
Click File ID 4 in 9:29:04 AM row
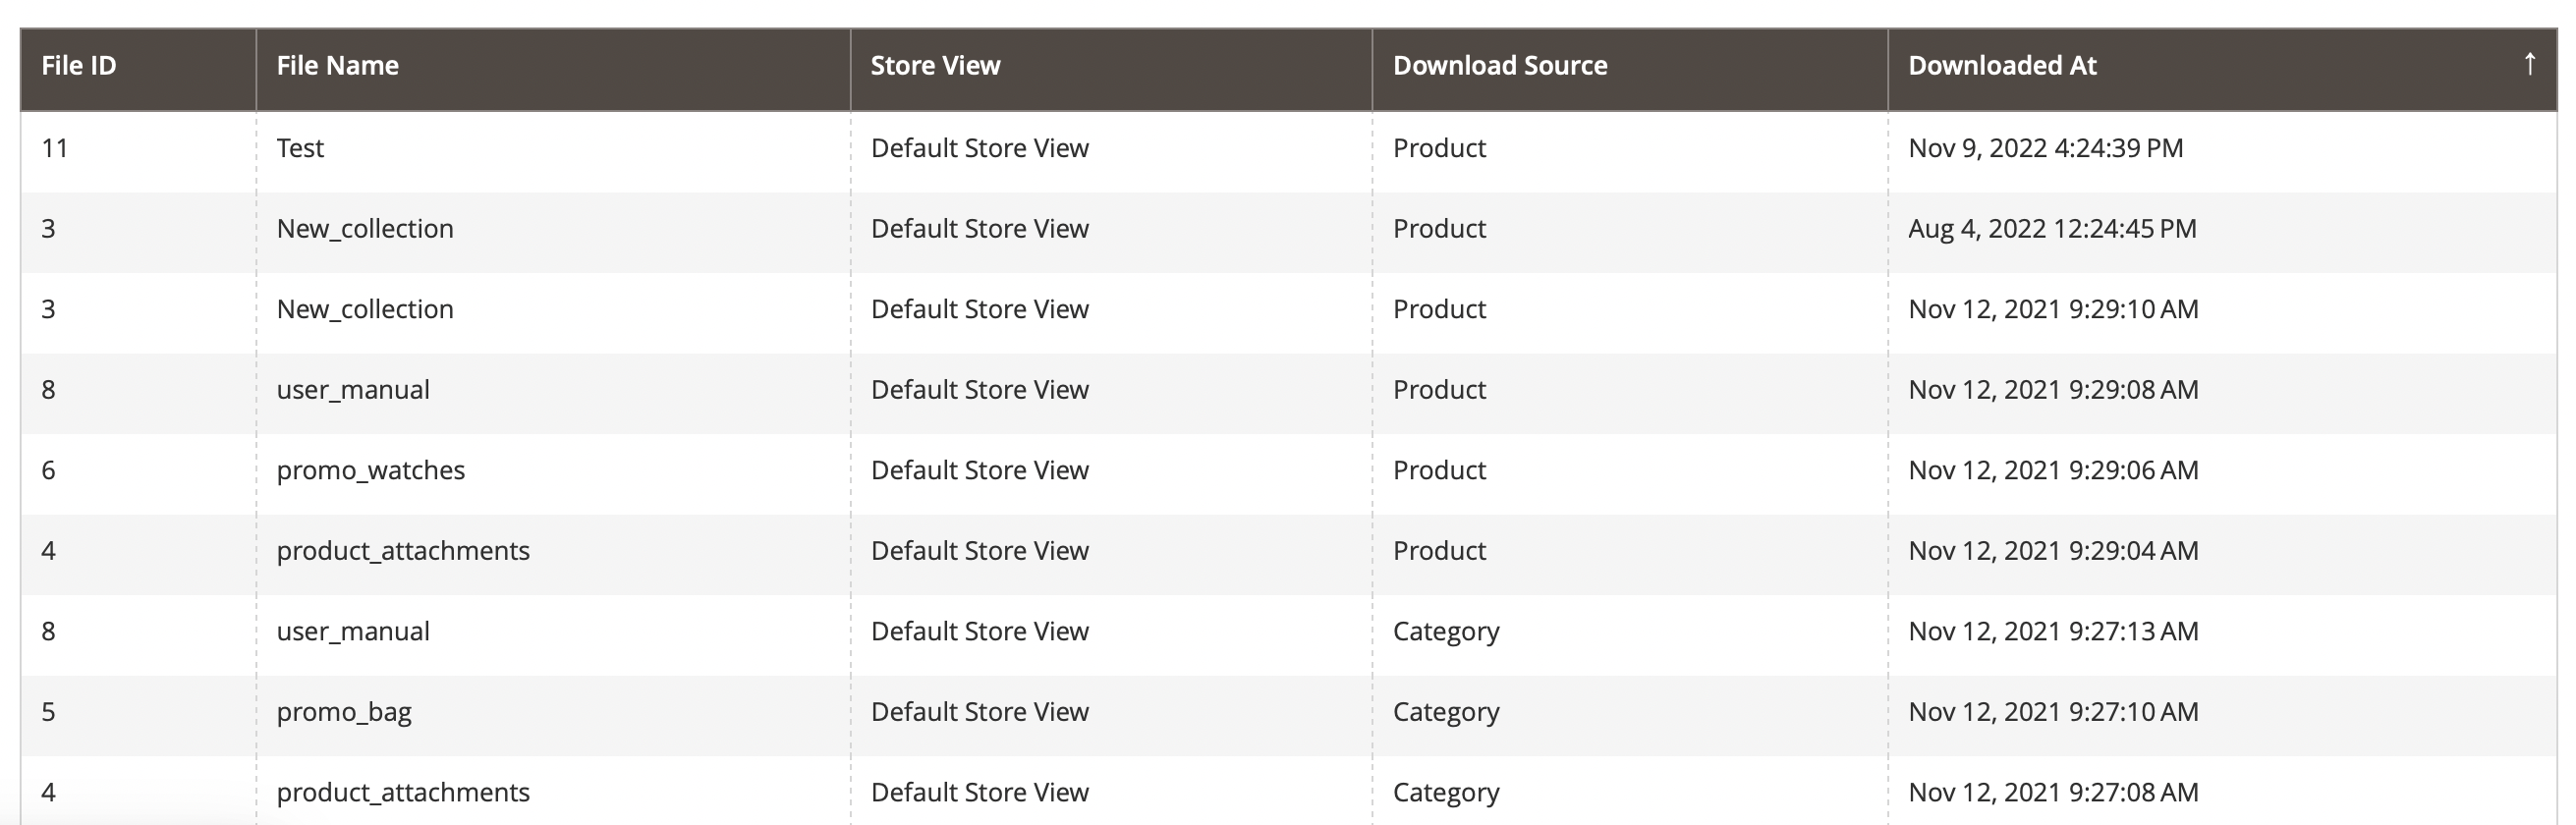tap(48, 551)
